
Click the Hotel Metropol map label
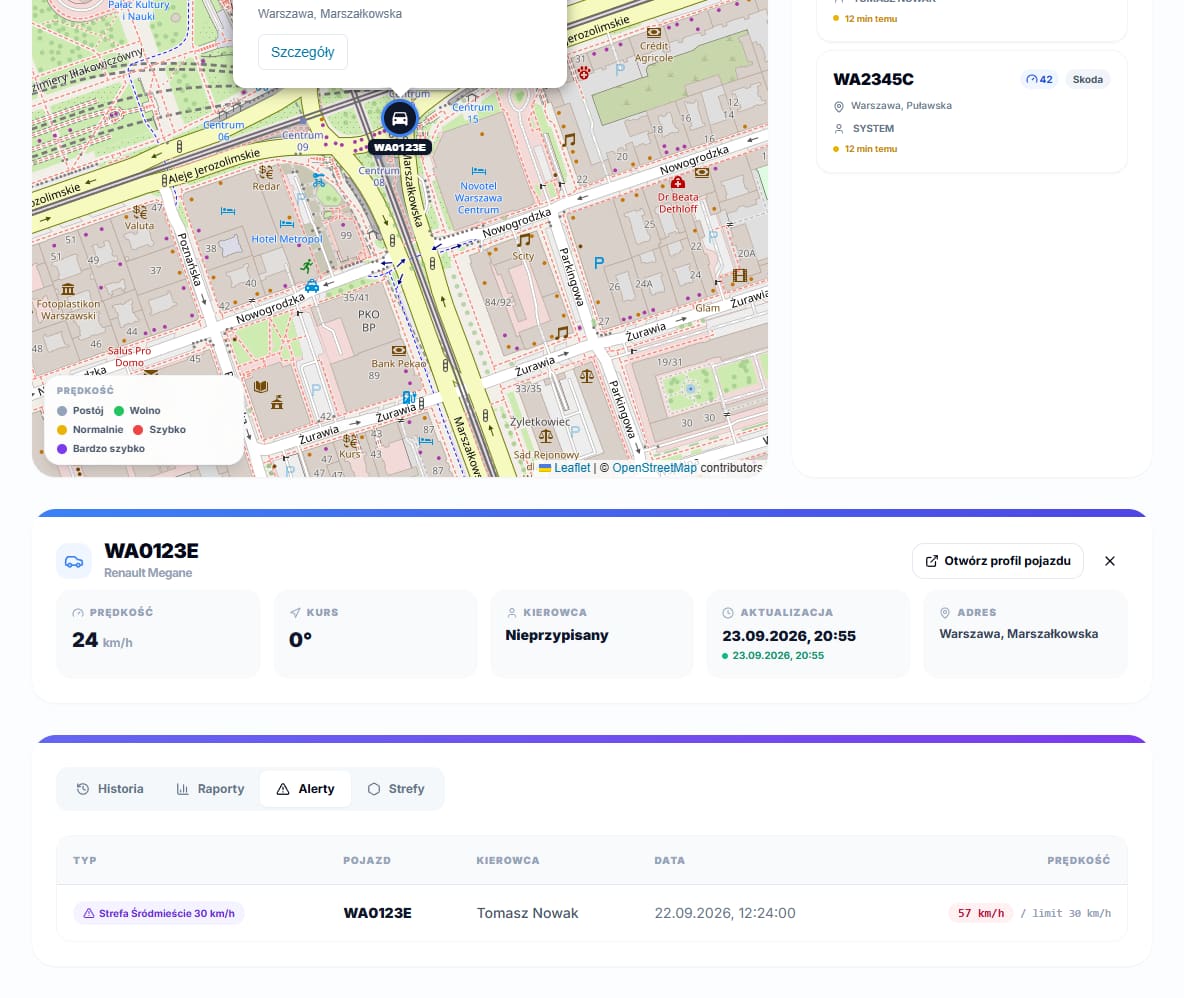(287, 239)
